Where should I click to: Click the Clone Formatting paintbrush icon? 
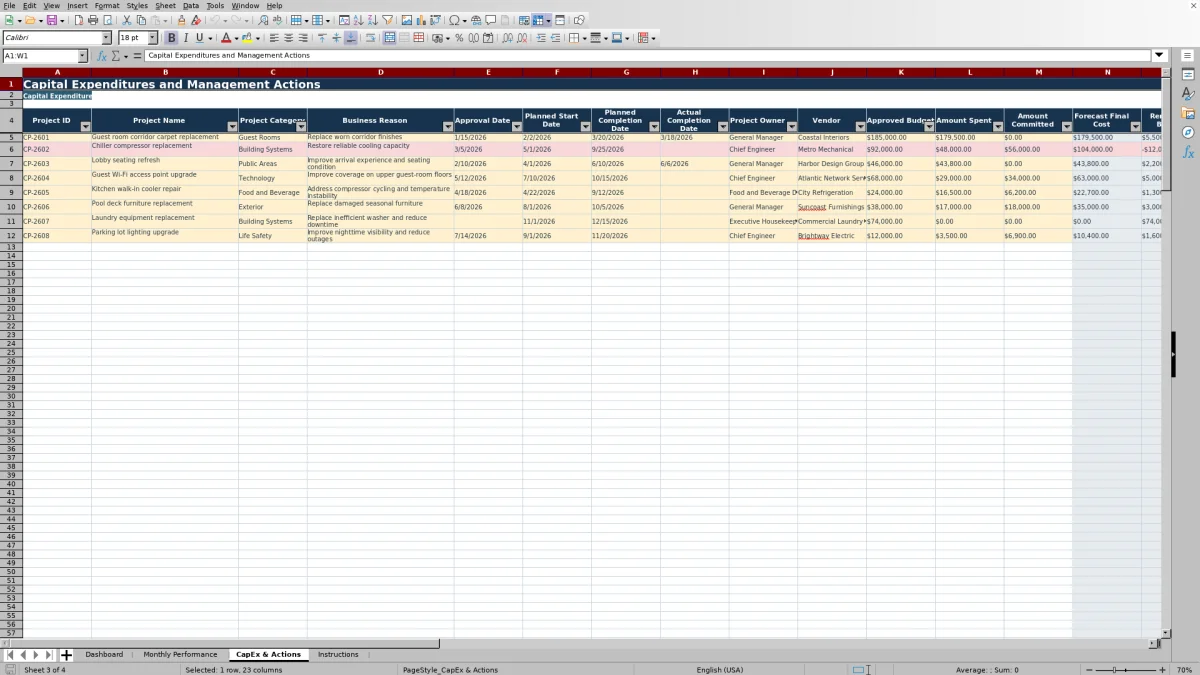coord(181,20)
